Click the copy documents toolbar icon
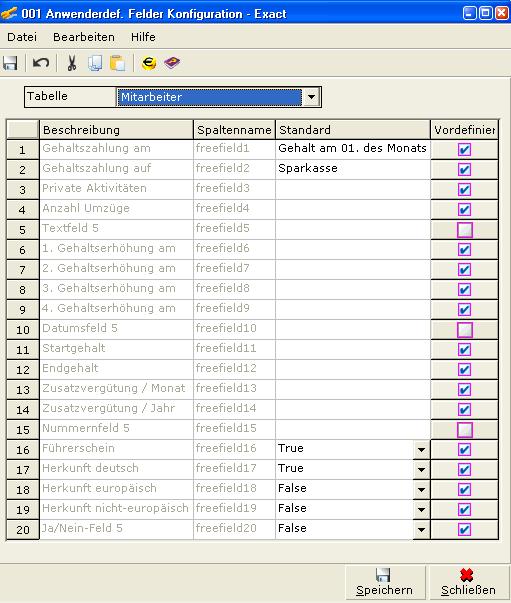This screenshot has width=511, height=603. coord(95,63)
